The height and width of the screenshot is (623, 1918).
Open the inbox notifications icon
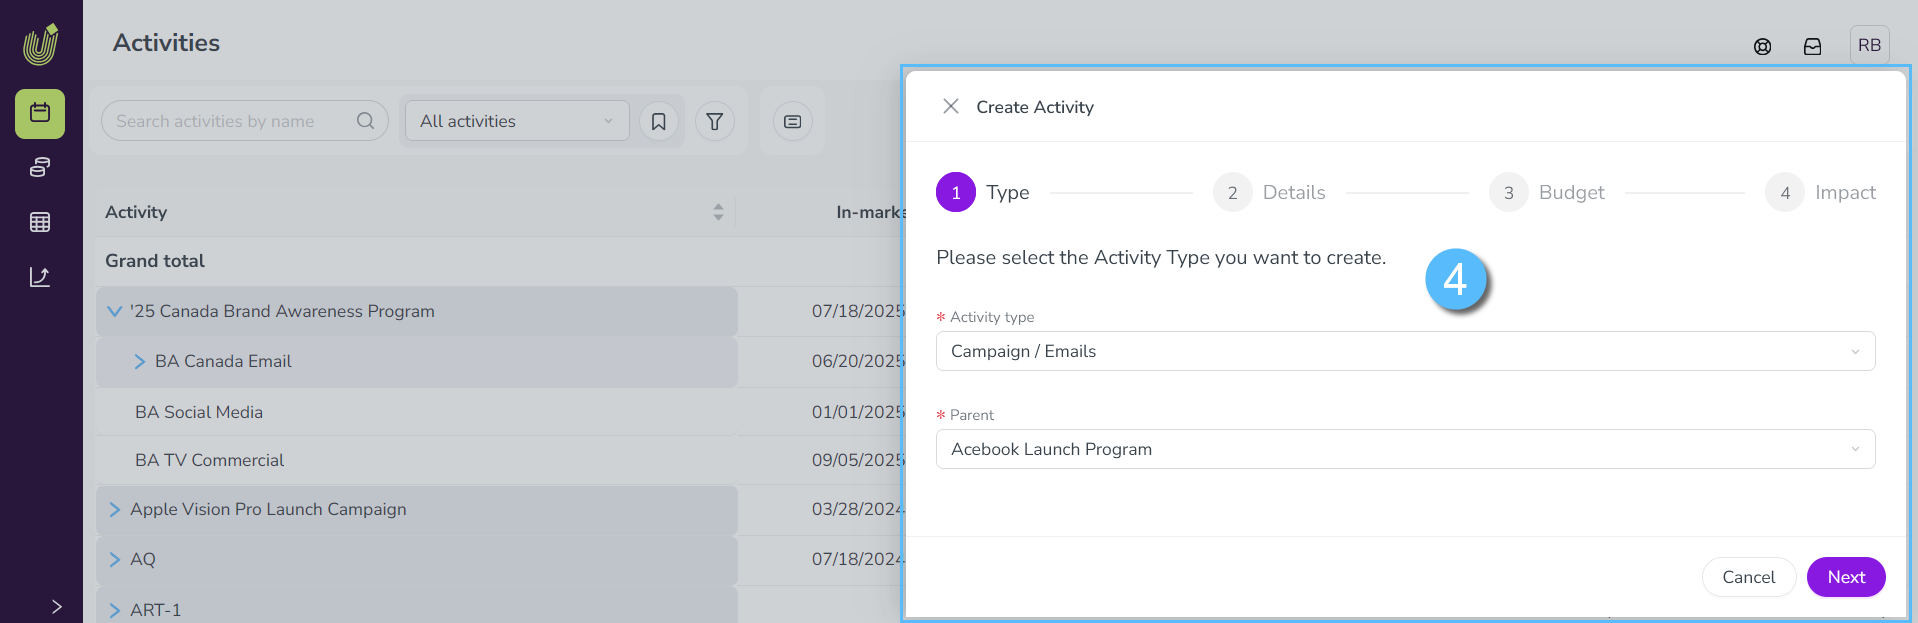1812,46
